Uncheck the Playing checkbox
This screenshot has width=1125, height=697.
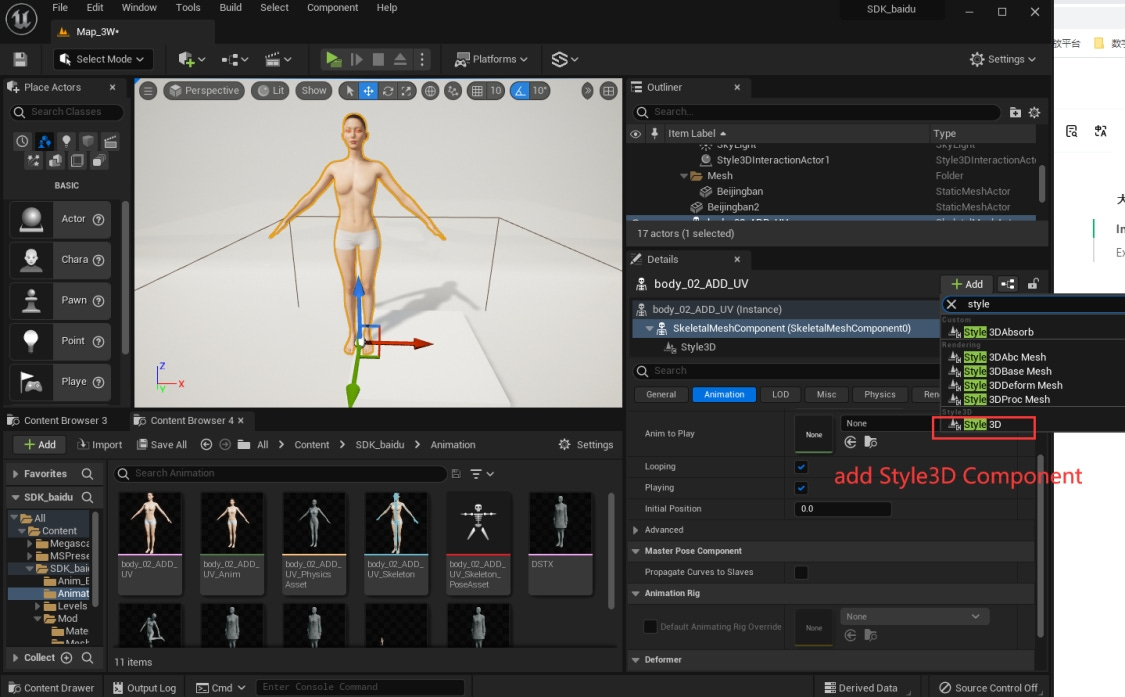(801, 488)
